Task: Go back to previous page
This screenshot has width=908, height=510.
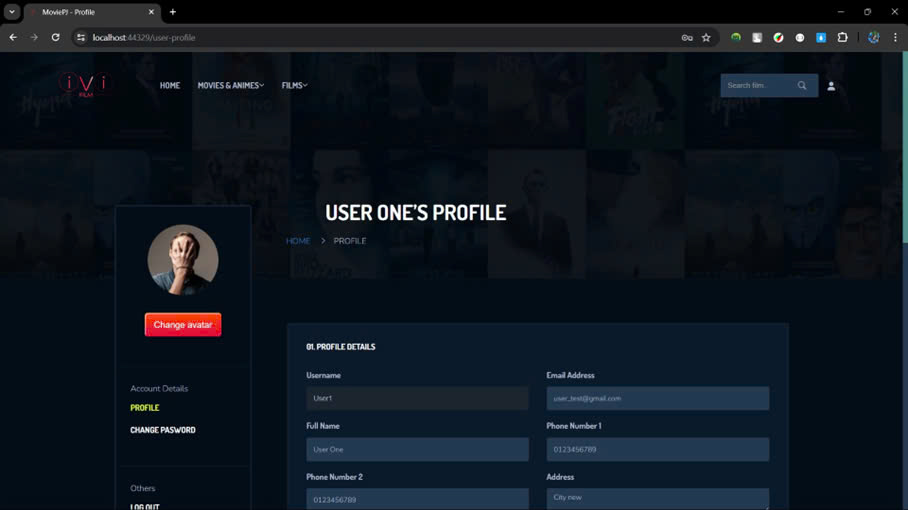Action: pos(13,38)
